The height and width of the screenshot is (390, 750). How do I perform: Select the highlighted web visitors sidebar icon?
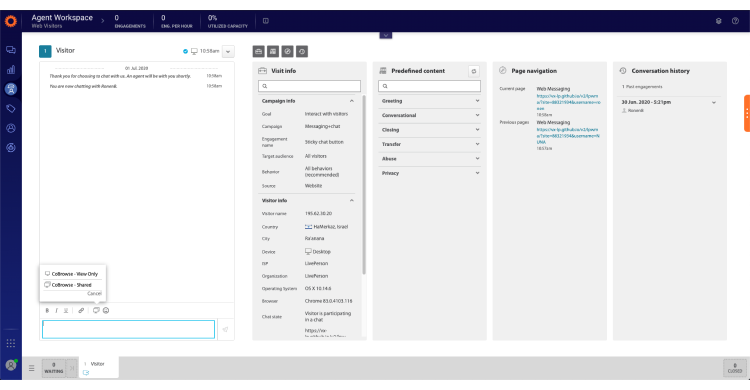11,89
